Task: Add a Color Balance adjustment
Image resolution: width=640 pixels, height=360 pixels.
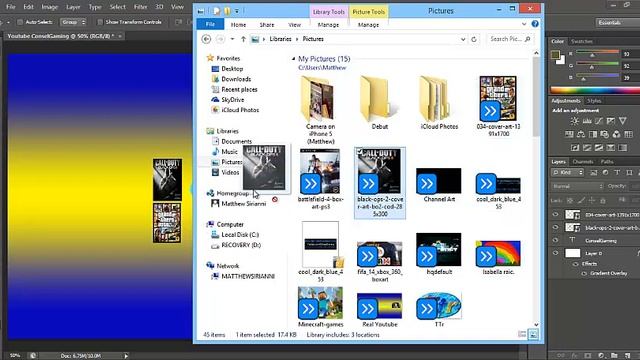Action: click(581, 134)
